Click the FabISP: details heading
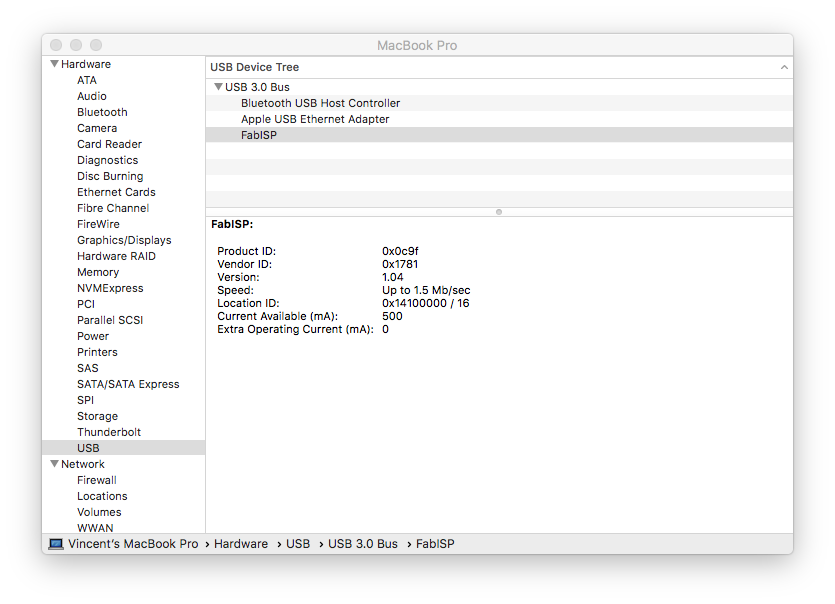The image size is (835, 604). pyautogui.click(x=232, y=224)
